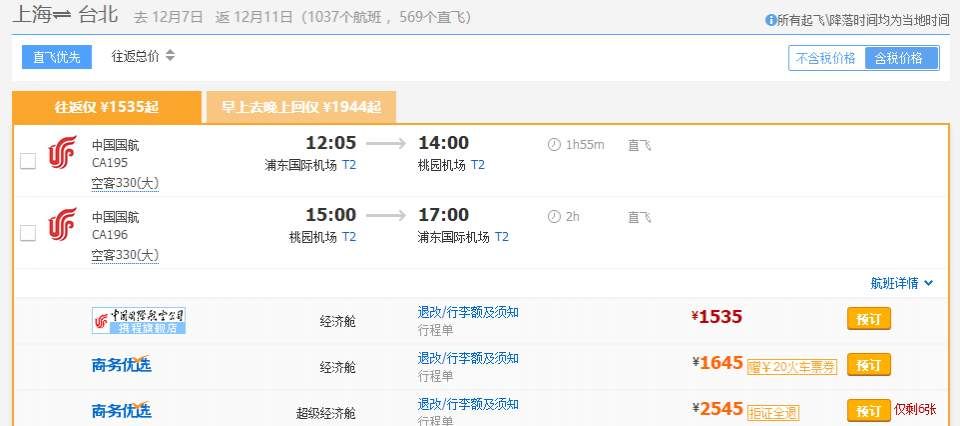The height and width of the screenshot is (426, 960).
Task: Switch to 早上去晚上回仅 ¥1944起 tab
Action: click(x=301, y=107)
